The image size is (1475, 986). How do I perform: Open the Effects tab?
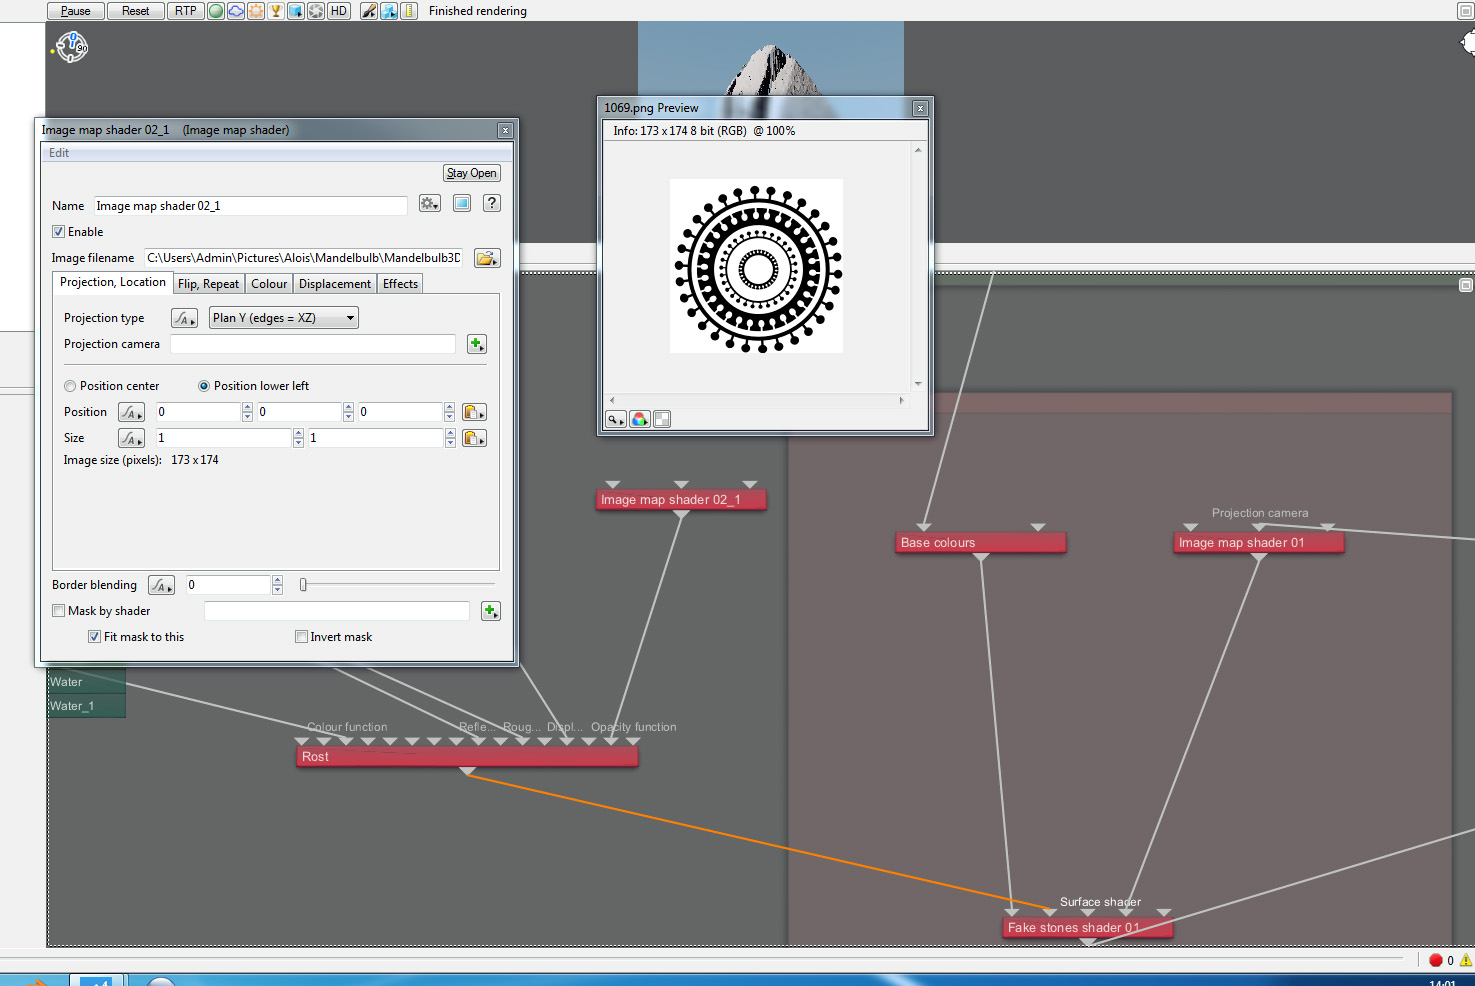400,284
